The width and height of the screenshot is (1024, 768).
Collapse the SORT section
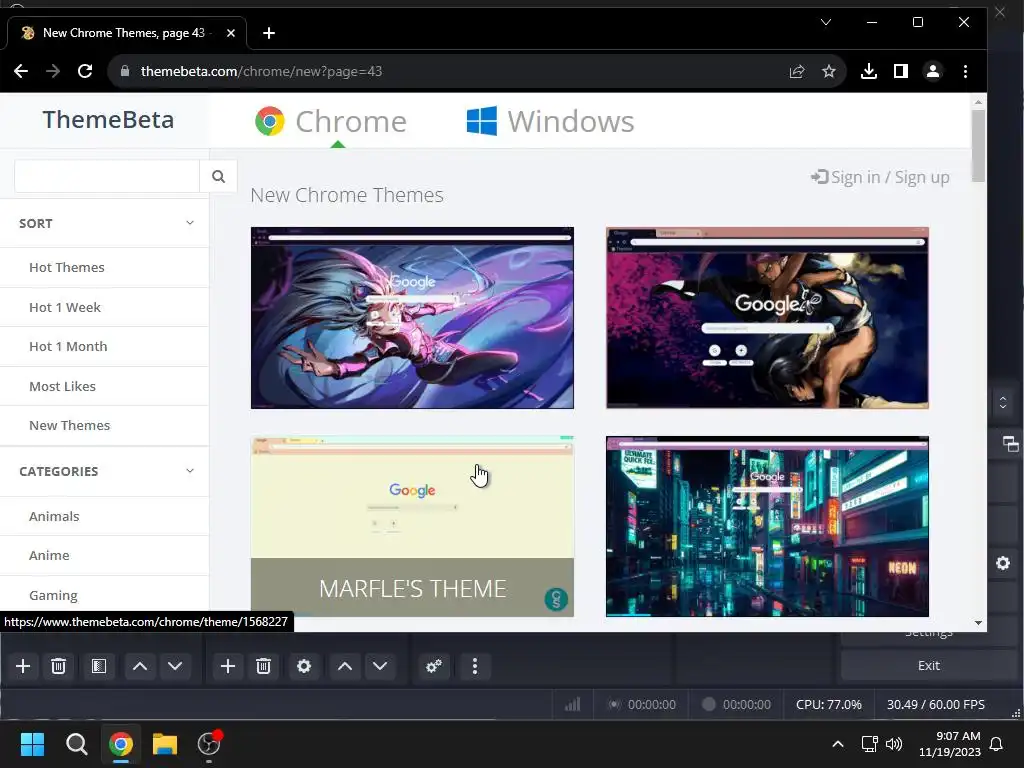(104, 223)
